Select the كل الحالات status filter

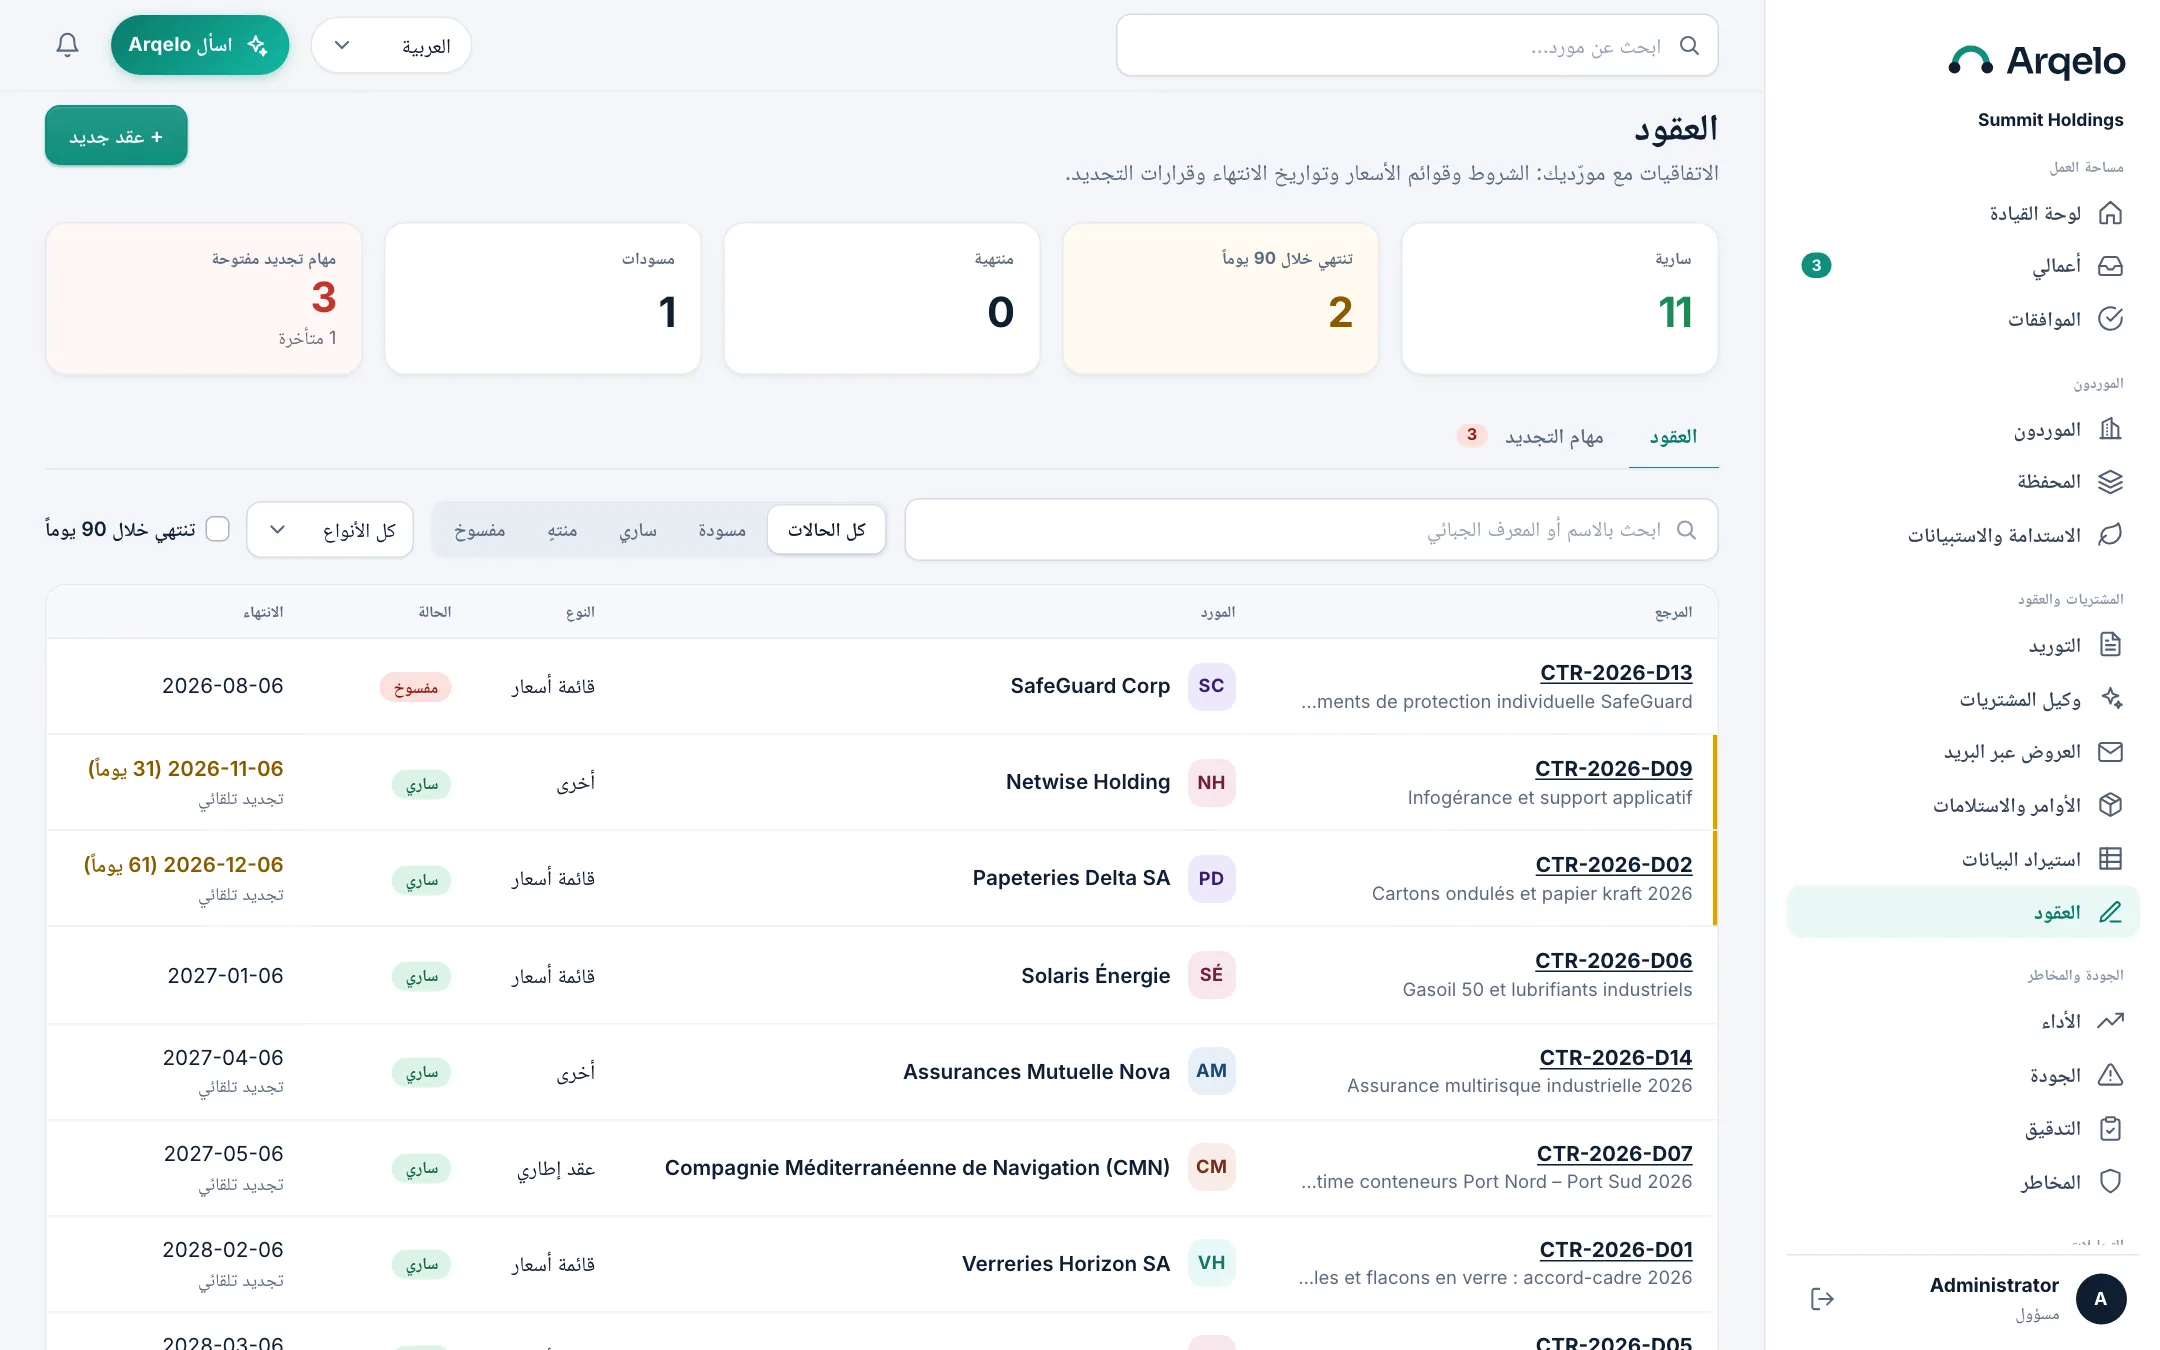coord(826,530)
